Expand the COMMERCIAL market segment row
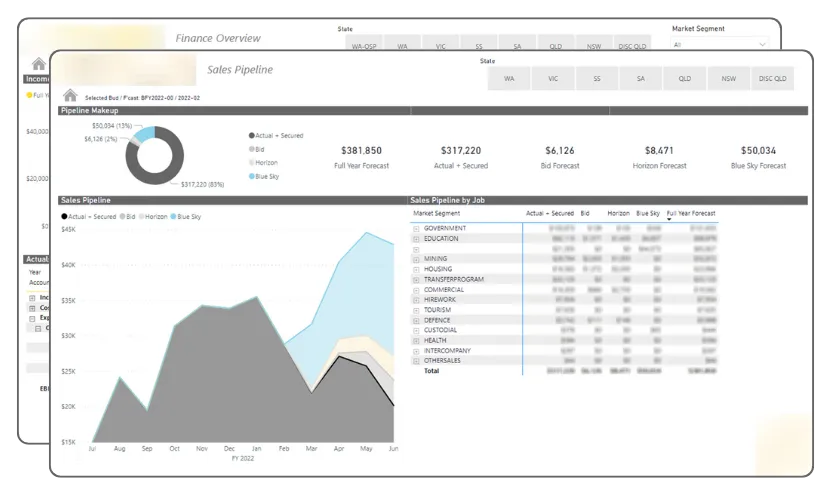The width and height of the screenshot is (831, 495). [417, 290]
